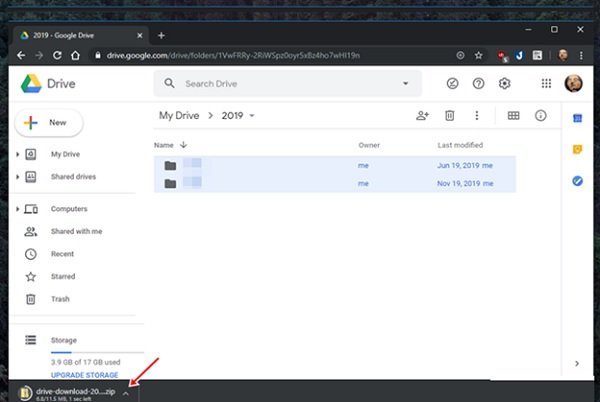Open the Trash section
600x402 pixels.
click(60, 299)
